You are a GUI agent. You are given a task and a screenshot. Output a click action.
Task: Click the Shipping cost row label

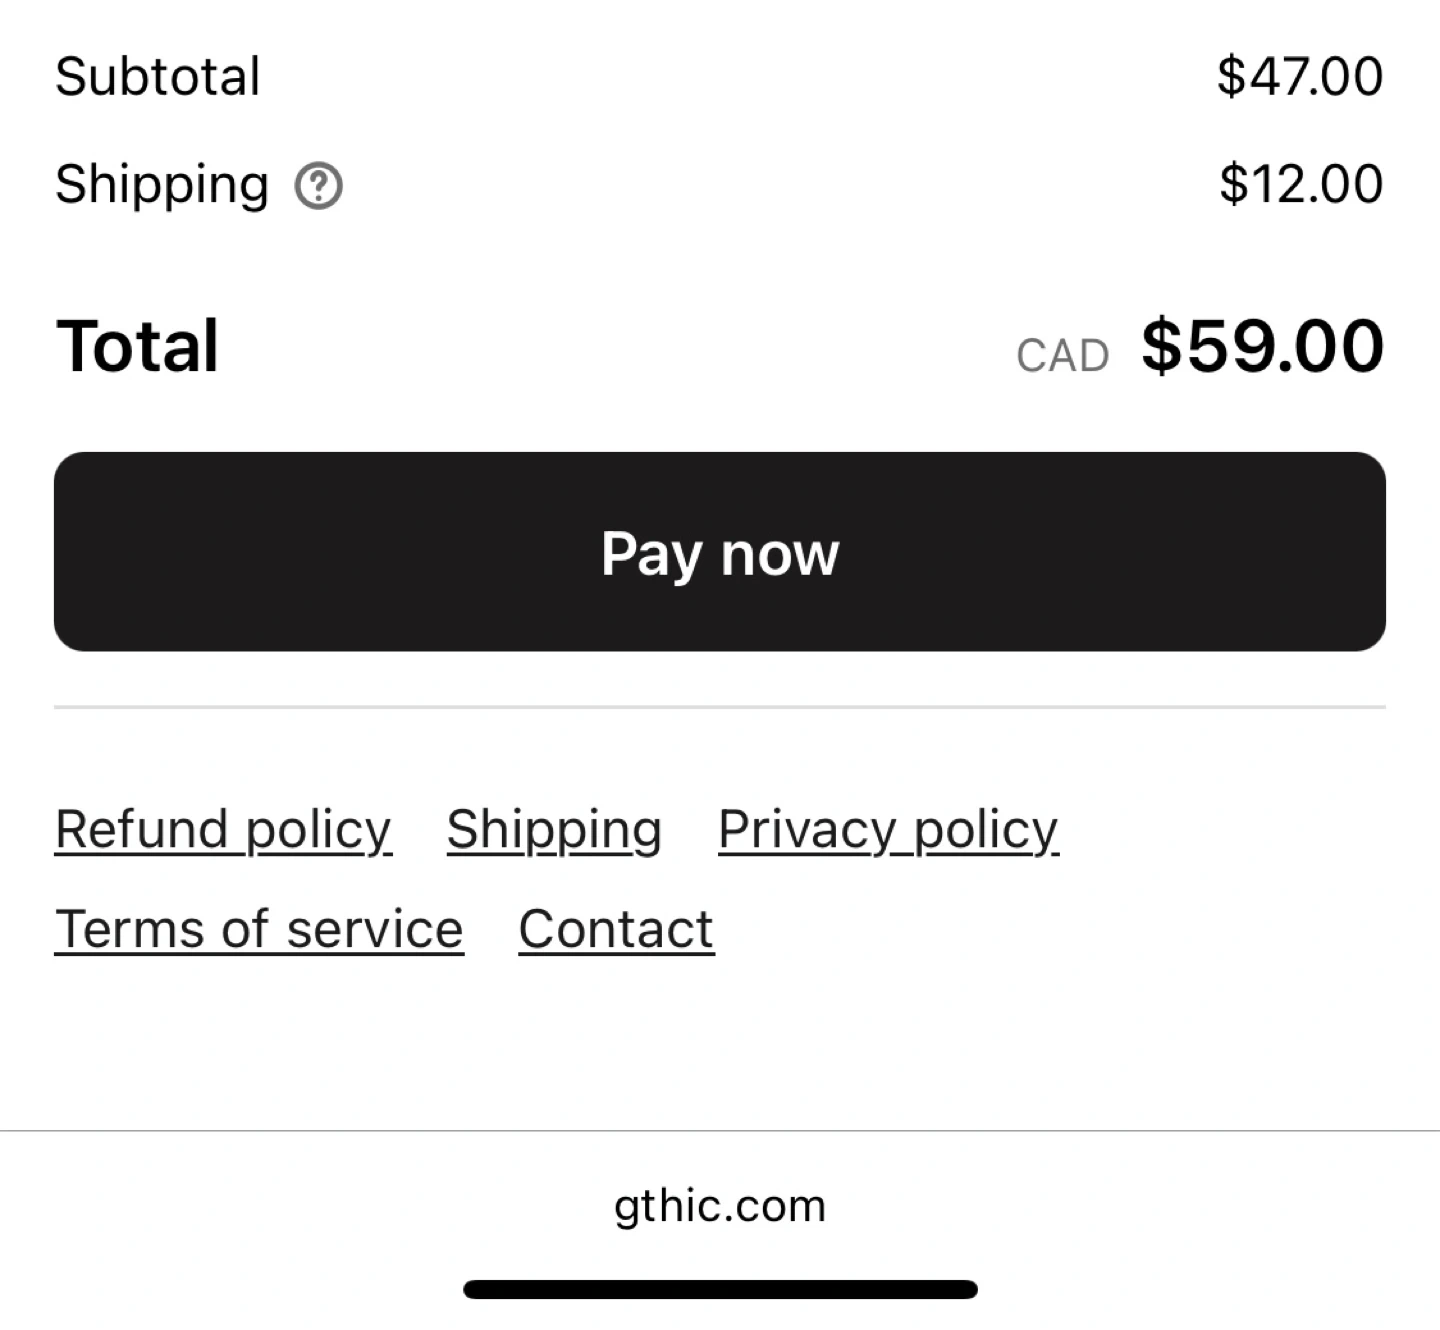pos(162,185)
